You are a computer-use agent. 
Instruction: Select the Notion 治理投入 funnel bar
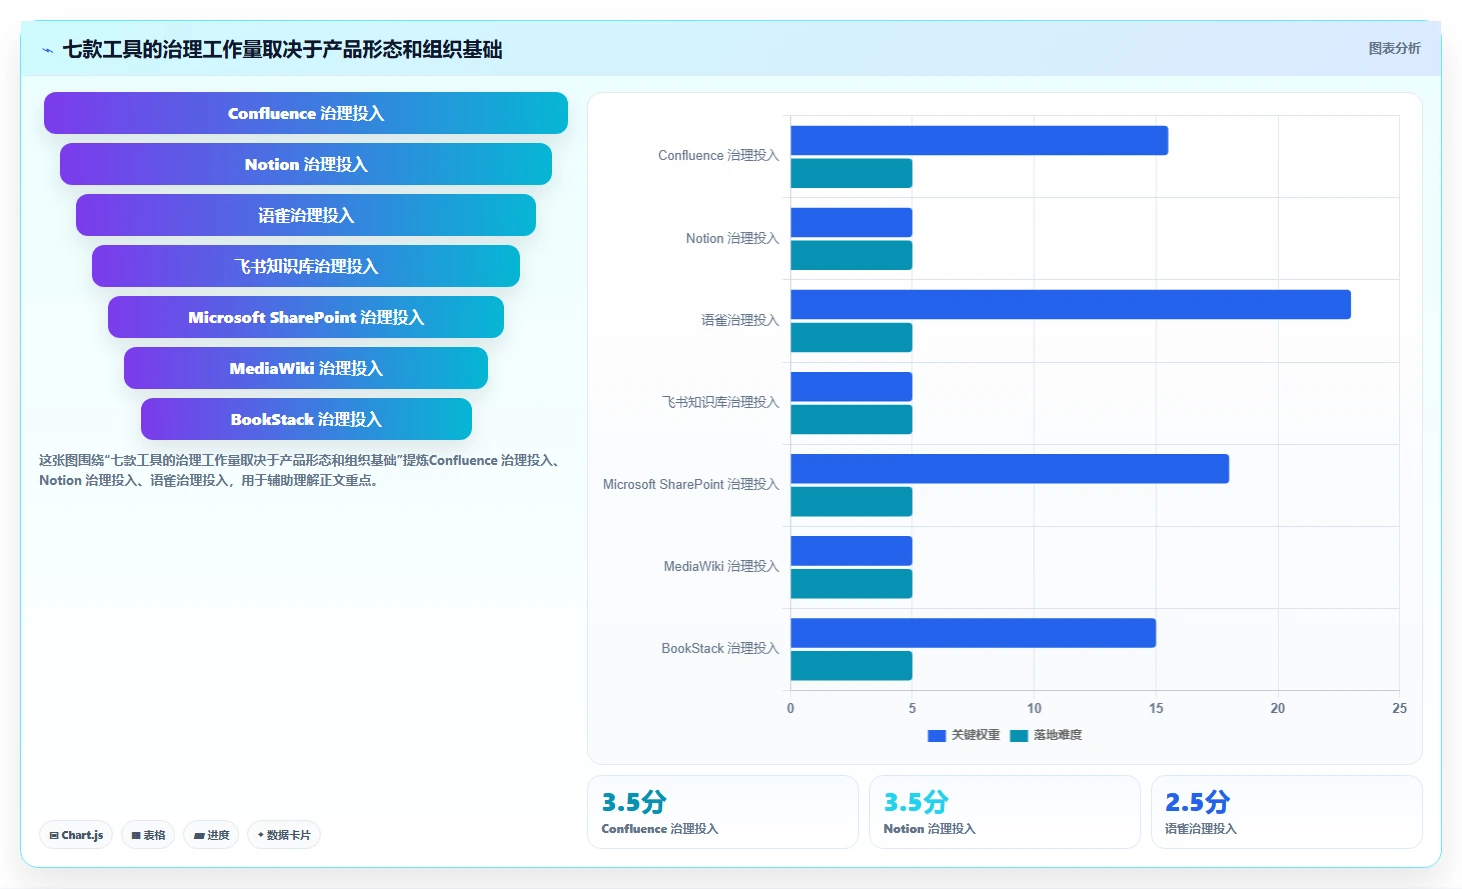point(306,164)
